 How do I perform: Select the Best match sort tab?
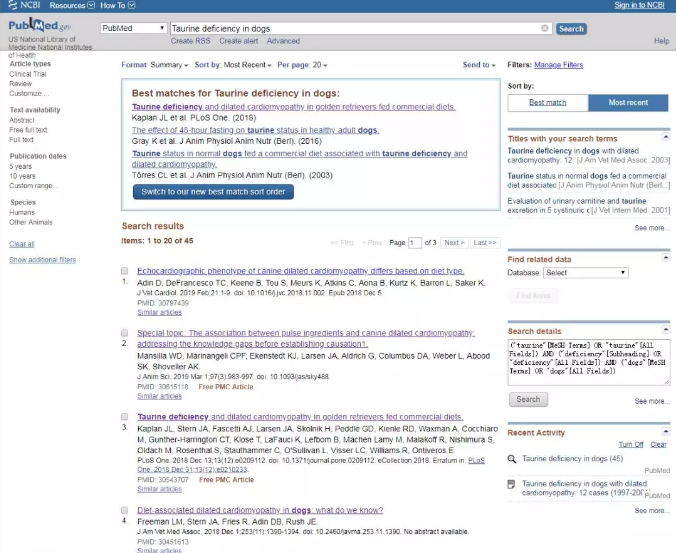[x=548, y=103]
